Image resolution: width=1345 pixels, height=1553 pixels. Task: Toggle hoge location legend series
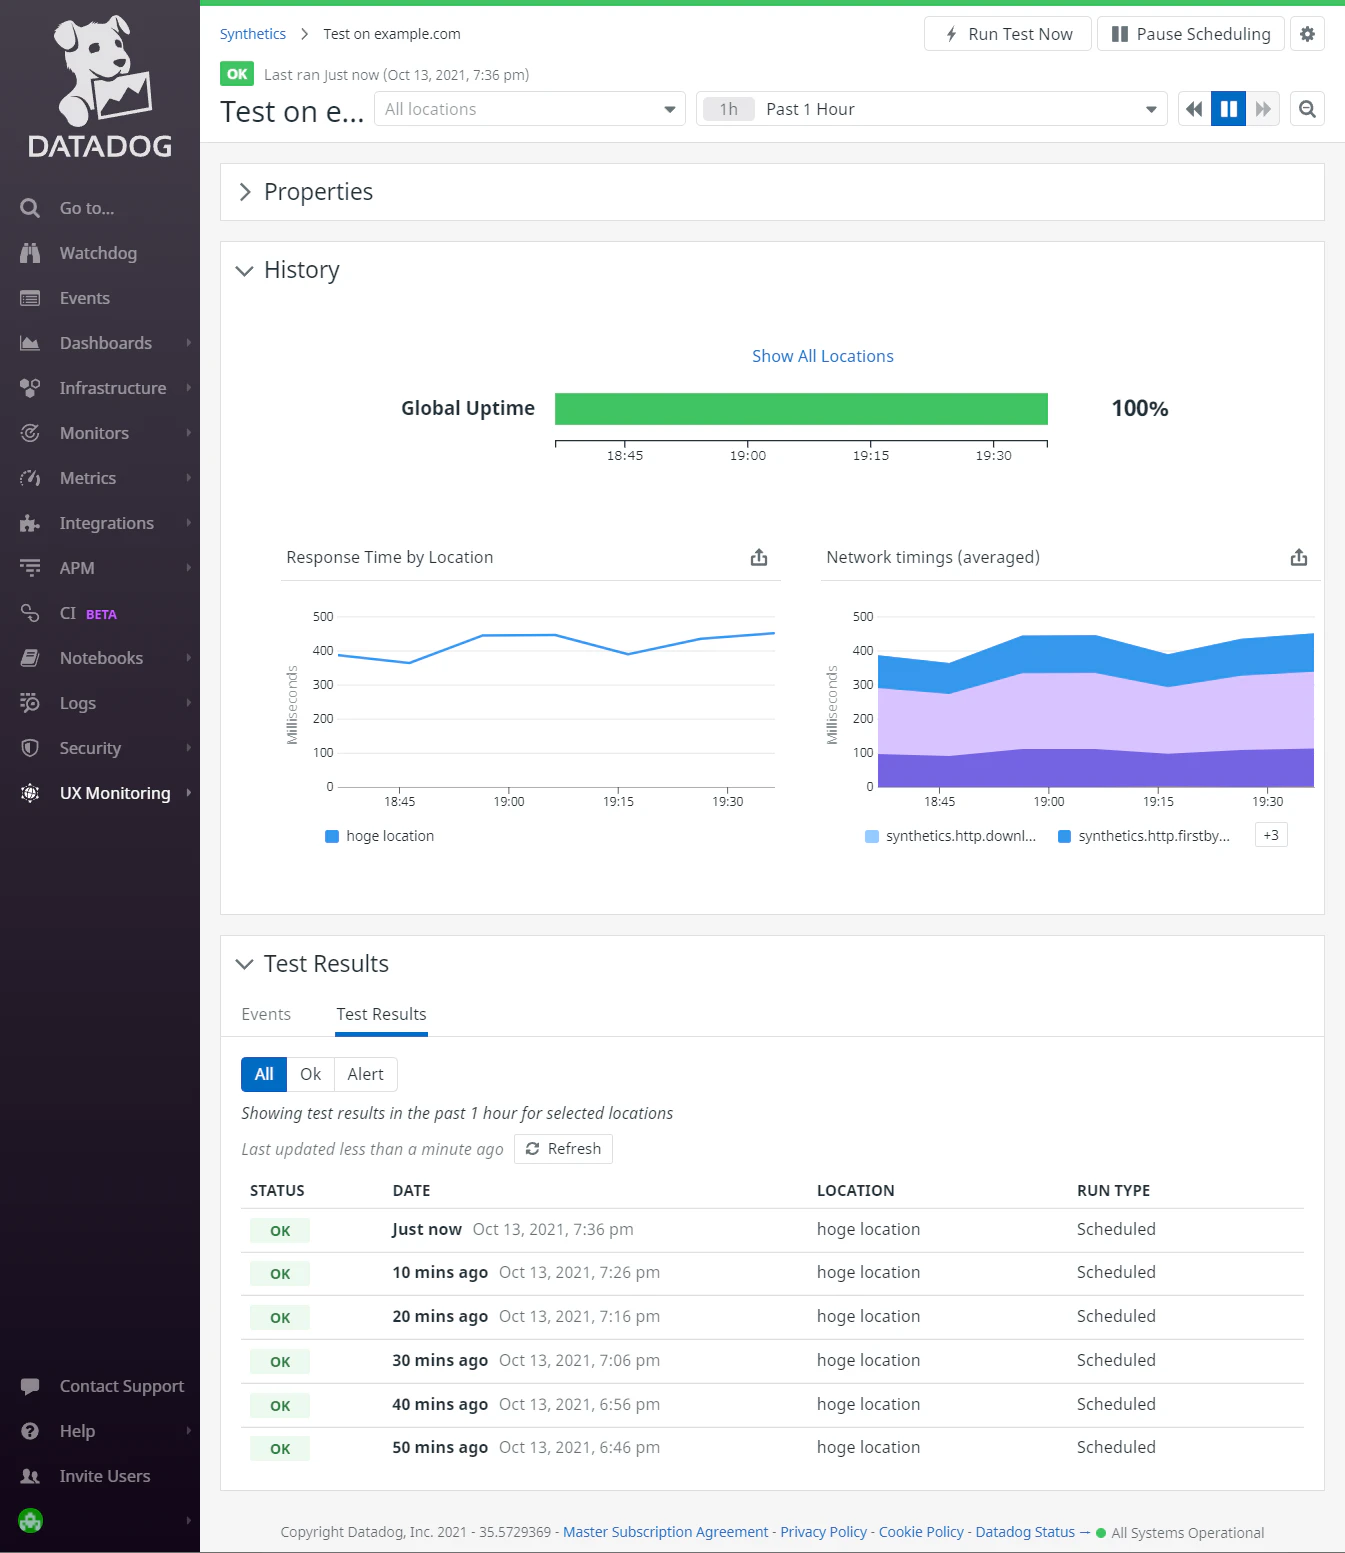[380, 836]
